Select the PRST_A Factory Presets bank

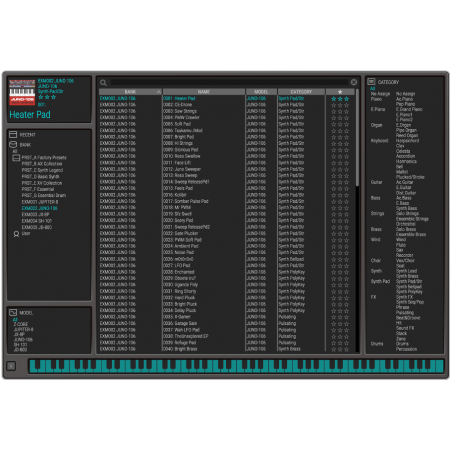point(44,158)
